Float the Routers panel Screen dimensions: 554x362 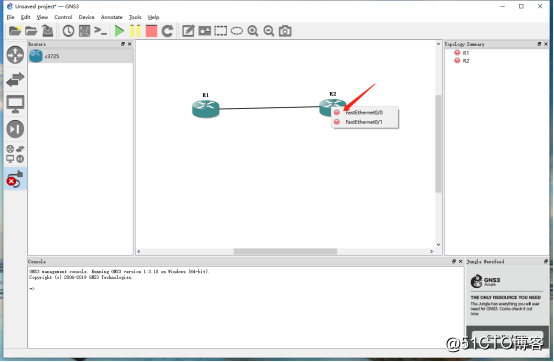coord(123,44)
